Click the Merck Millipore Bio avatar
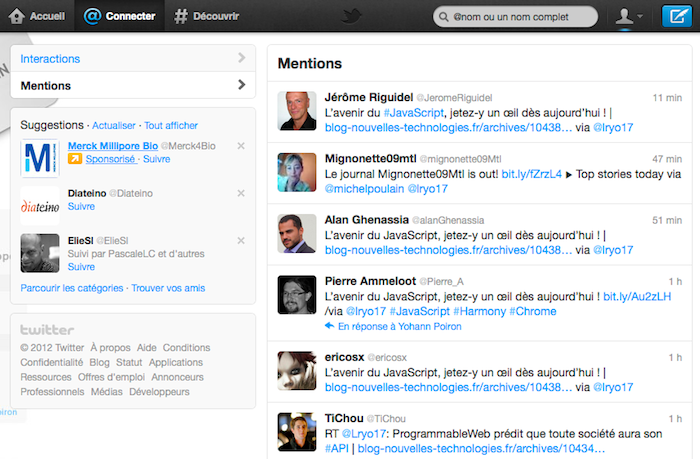The height and width of the screenshot is (459, 700). pyautogui.click(x=40, y=159)
